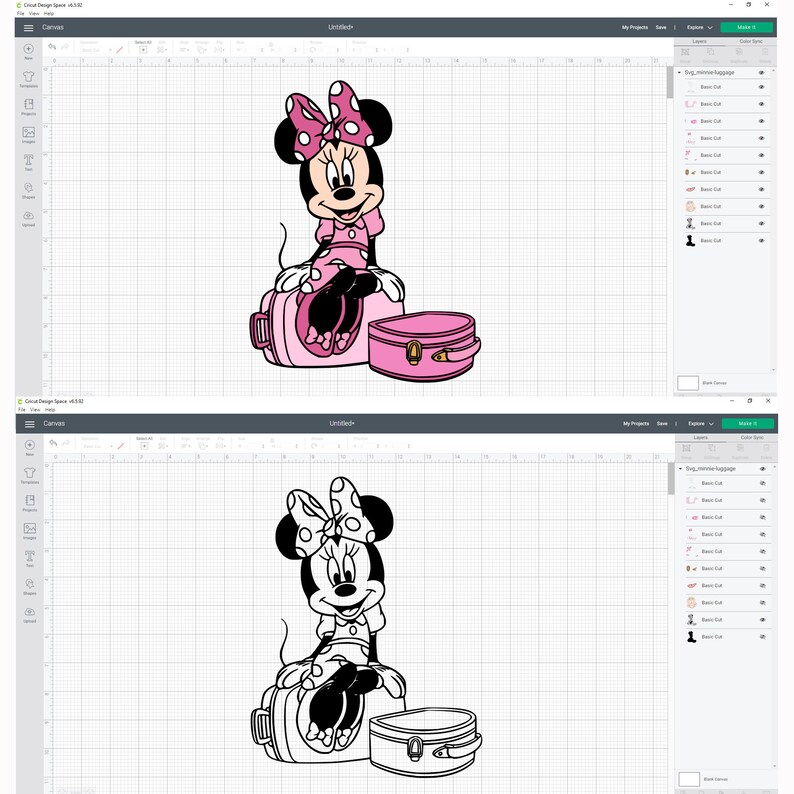794x794 pixels.
Task: Hide the first Basic Cut layer in top window
Action: tap(761, 87)
